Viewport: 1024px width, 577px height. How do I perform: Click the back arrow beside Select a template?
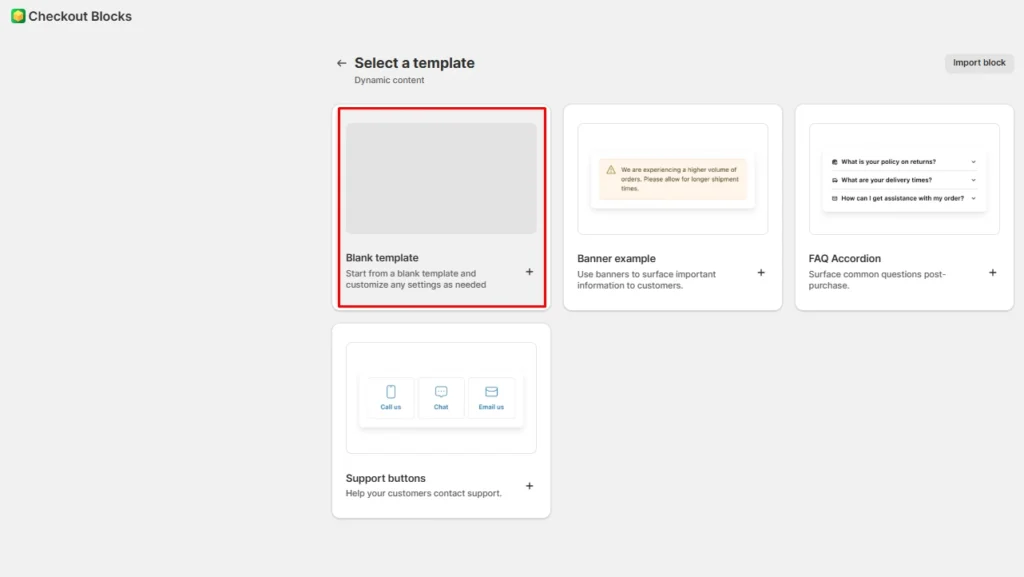pyautogui.click(x=341, y=62)
